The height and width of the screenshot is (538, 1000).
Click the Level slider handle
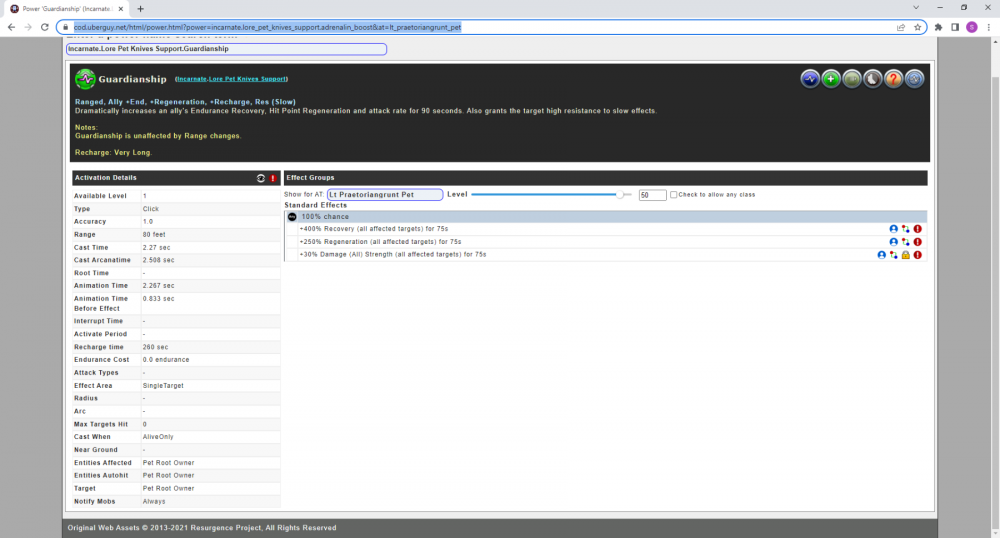622,195
